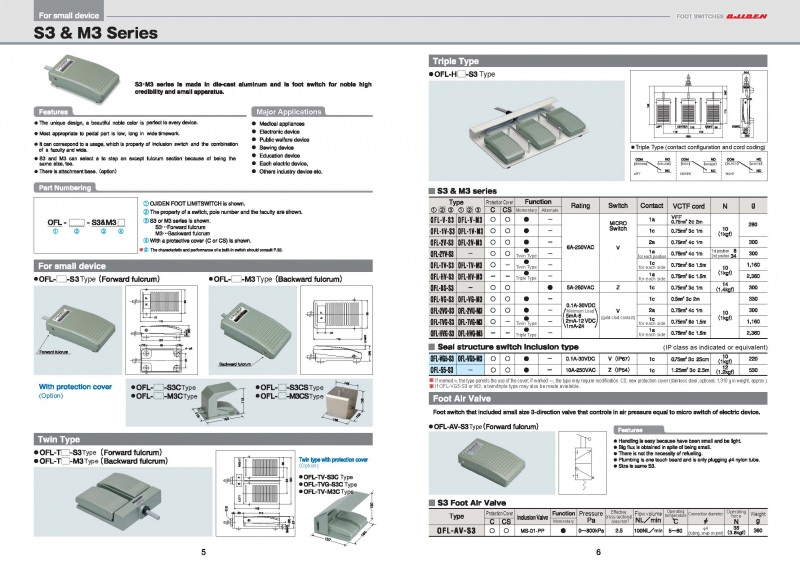Click the 'OFL-BS-S3' table cell
The width and height of the screenshot is (800, 570).
tap(442, 288)
